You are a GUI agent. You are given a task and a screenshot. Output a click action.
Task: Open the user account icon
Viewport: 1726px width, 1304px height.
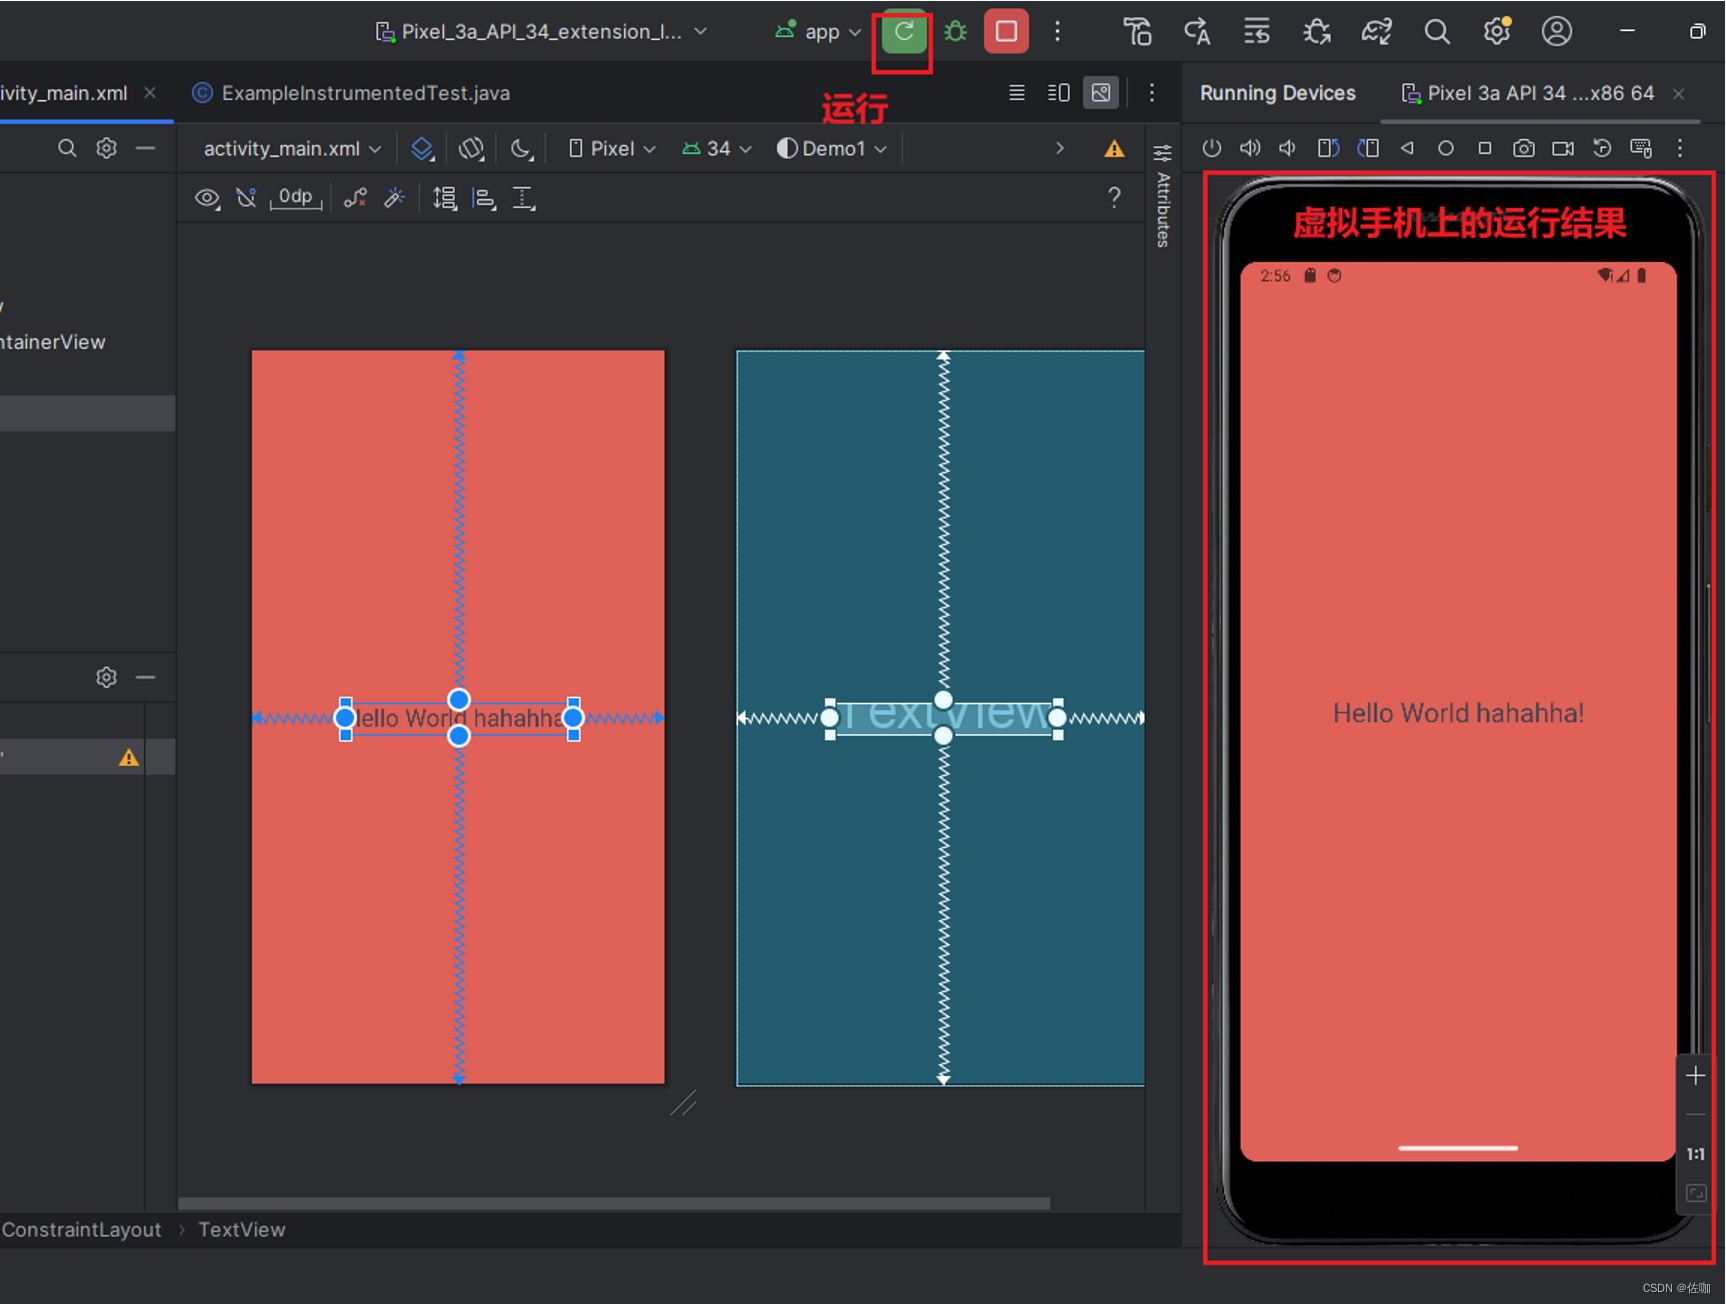(x=1556, y=32)
